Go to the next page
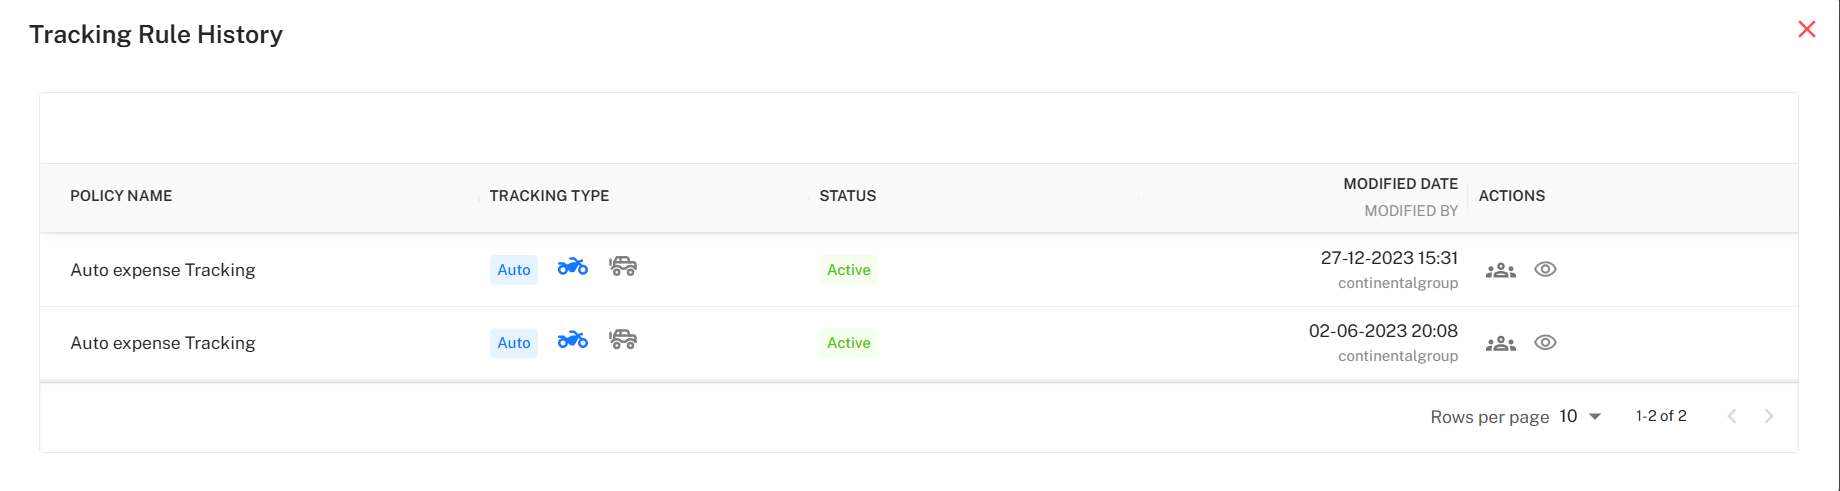 1769,416
